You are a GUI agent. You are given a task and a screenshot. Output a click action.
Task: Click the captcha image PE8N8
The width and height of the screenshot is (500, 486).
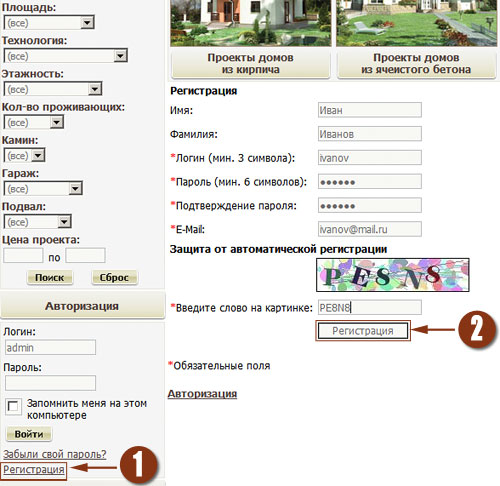393,275
